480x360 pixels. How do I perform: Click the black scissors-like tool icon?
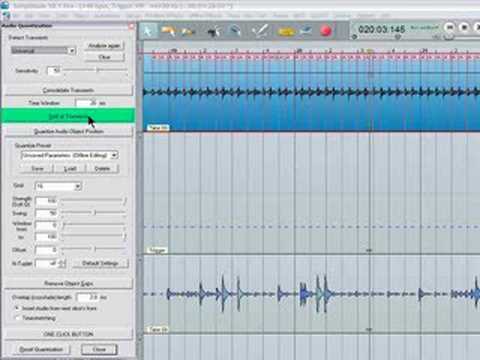[214, 32]
